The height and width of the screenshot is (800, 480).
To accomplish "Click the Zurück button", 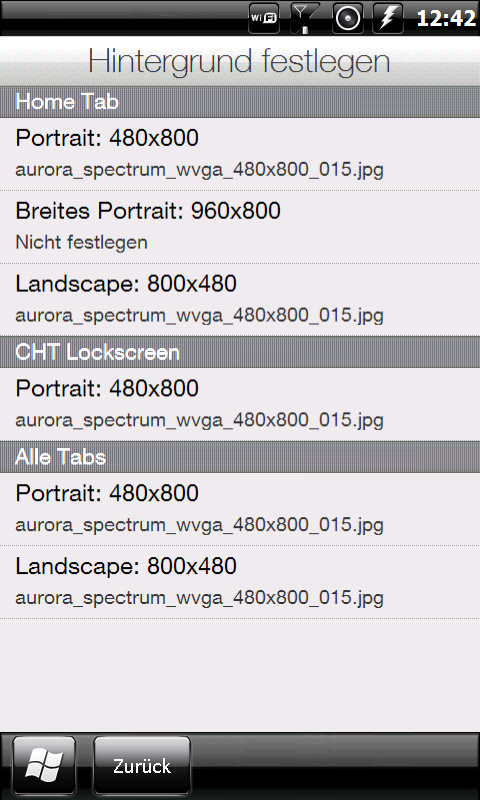I will click(x=142, y=766).
